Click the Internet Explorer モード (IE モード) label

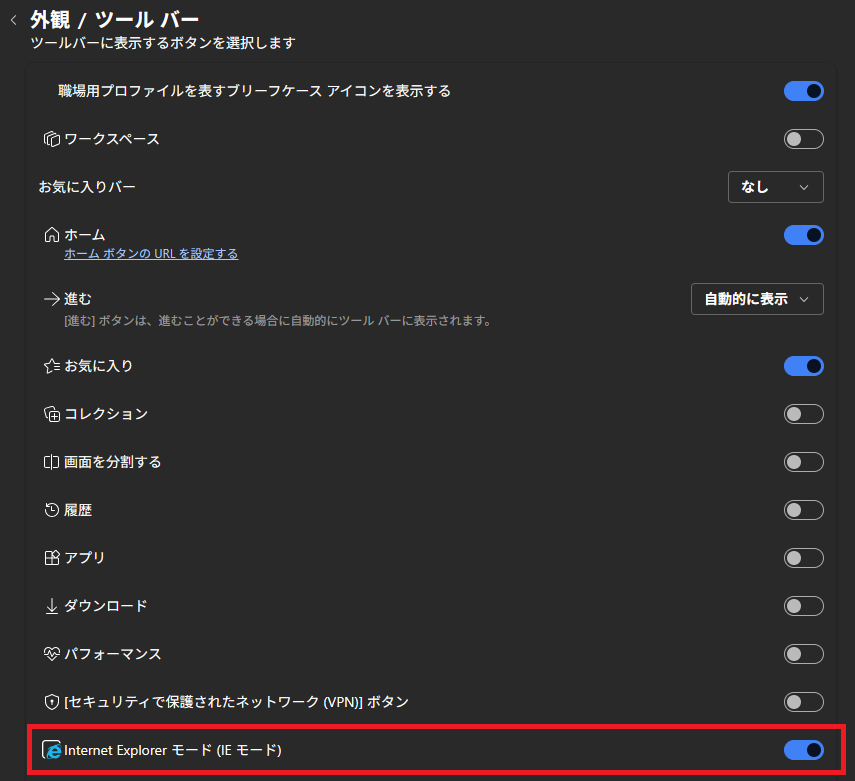173,750
